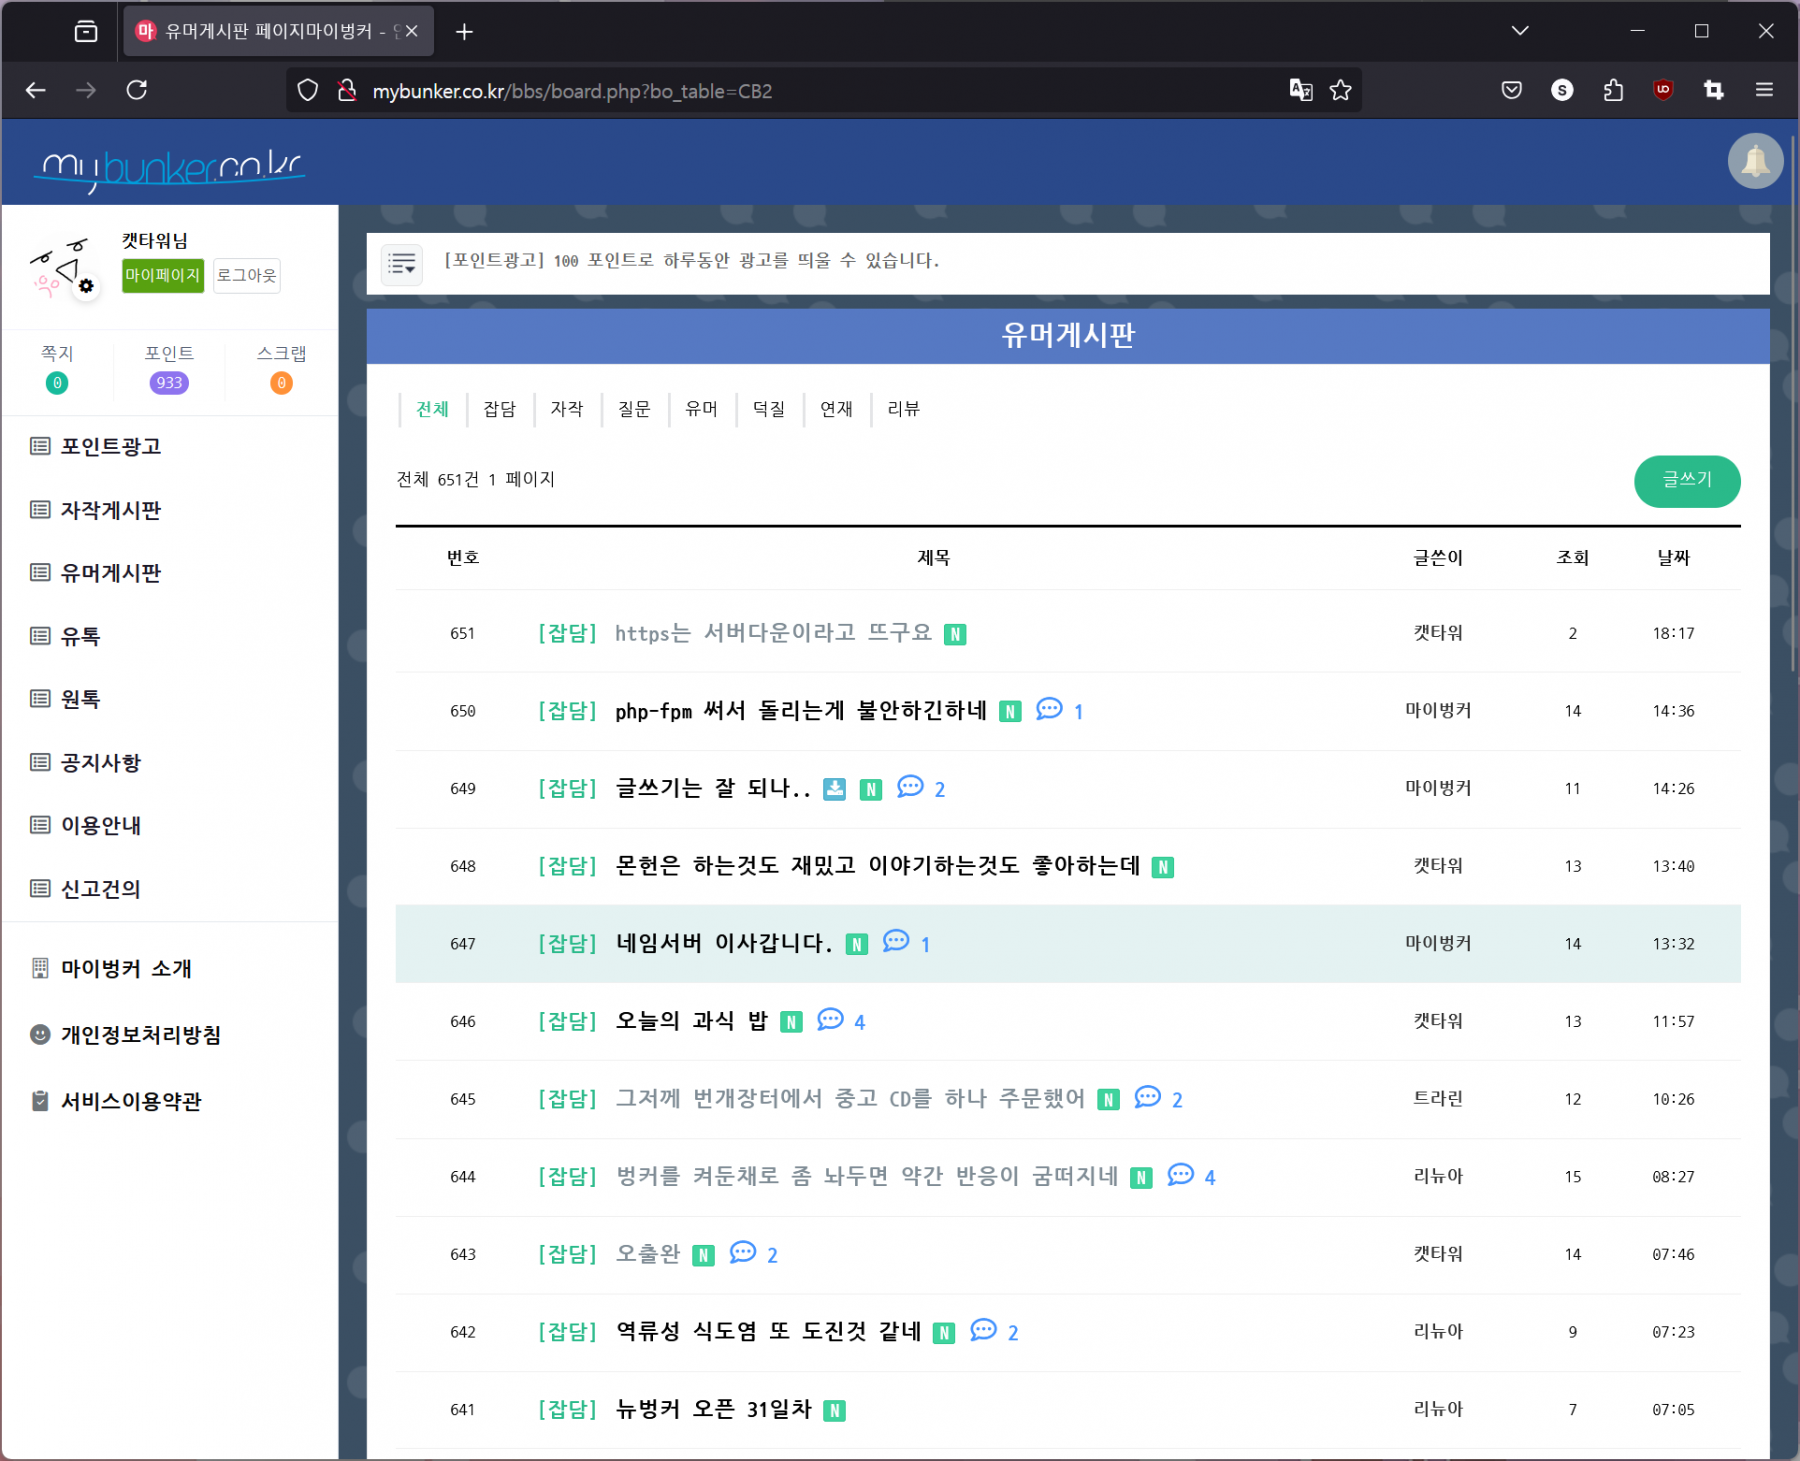Click the profile settings gear icon
The width and height of the screenshot is (1800, 1461).
(87, 286)
